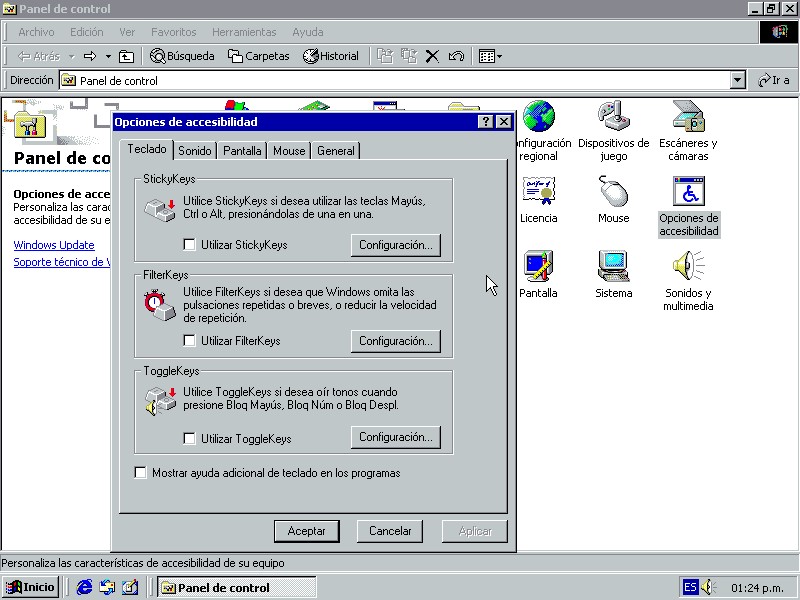
Task: Click the clock showing 01:24 p.m.
Action: click(757, 588)
